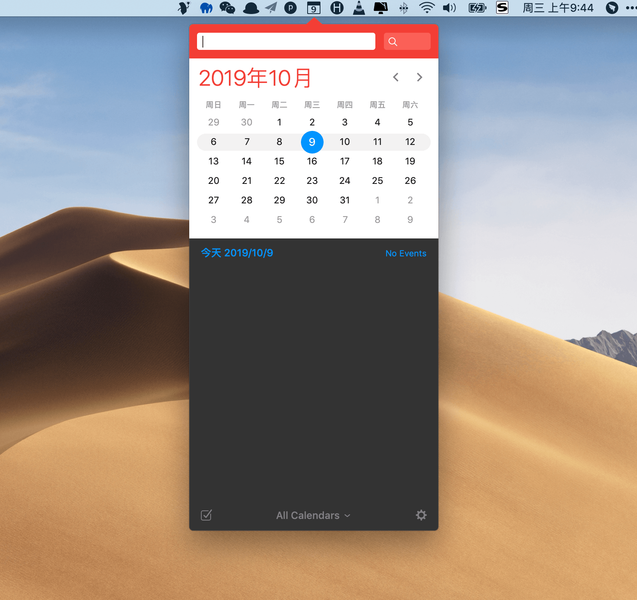
Task: Open the settings gear icon
Action: pos(421,515)
